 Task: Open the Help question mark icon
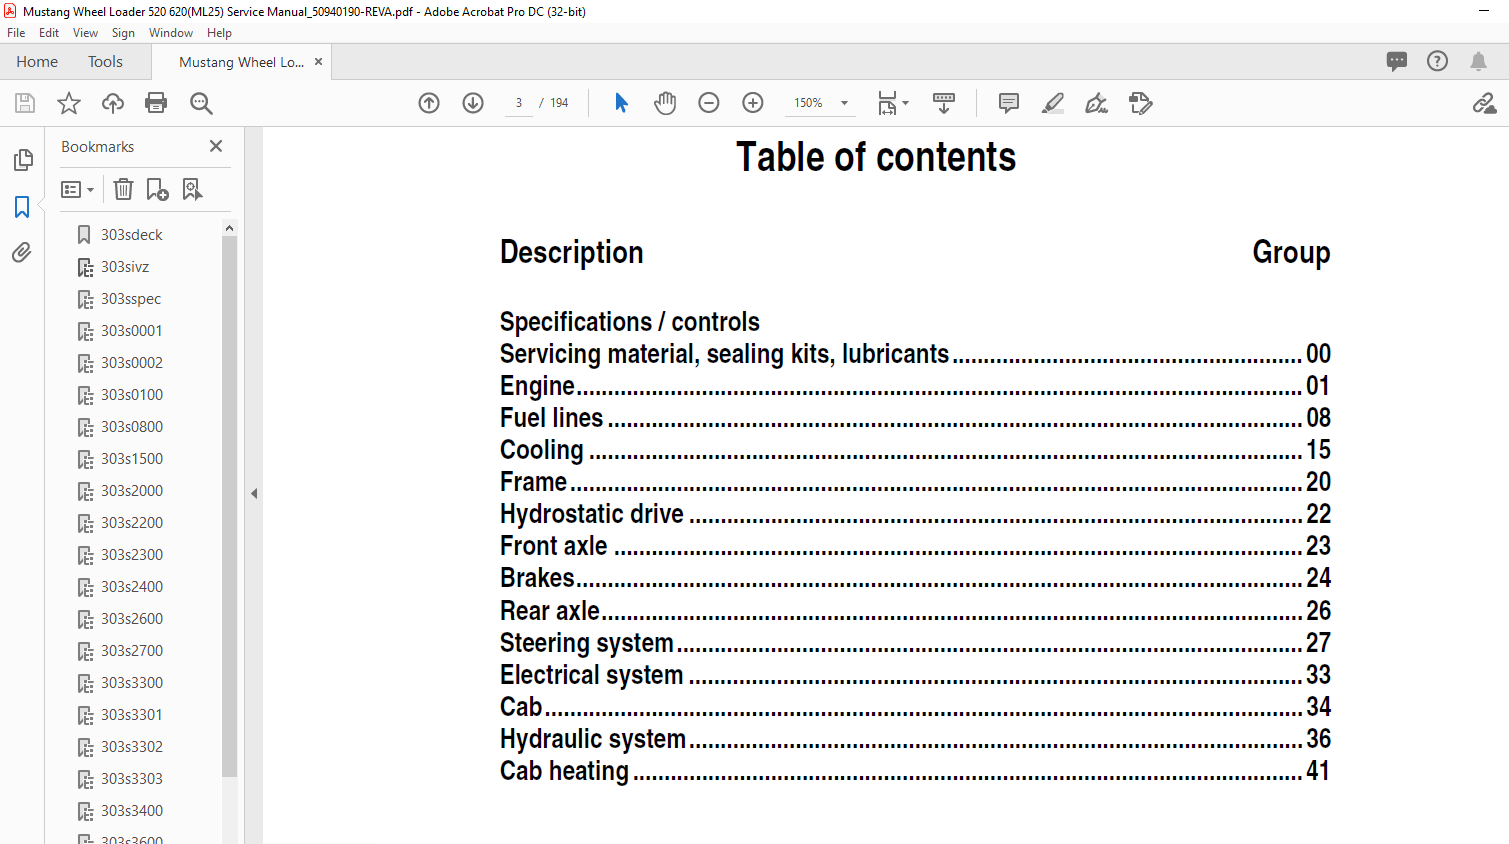[x=1437, y=62]
